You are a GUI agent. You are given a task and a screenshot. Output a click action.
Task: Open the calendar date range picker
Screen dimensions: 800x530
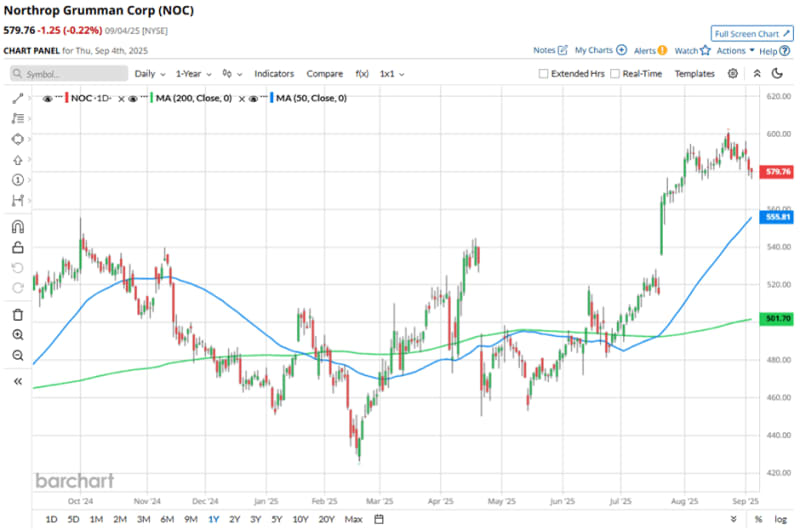tap(380, 519)
